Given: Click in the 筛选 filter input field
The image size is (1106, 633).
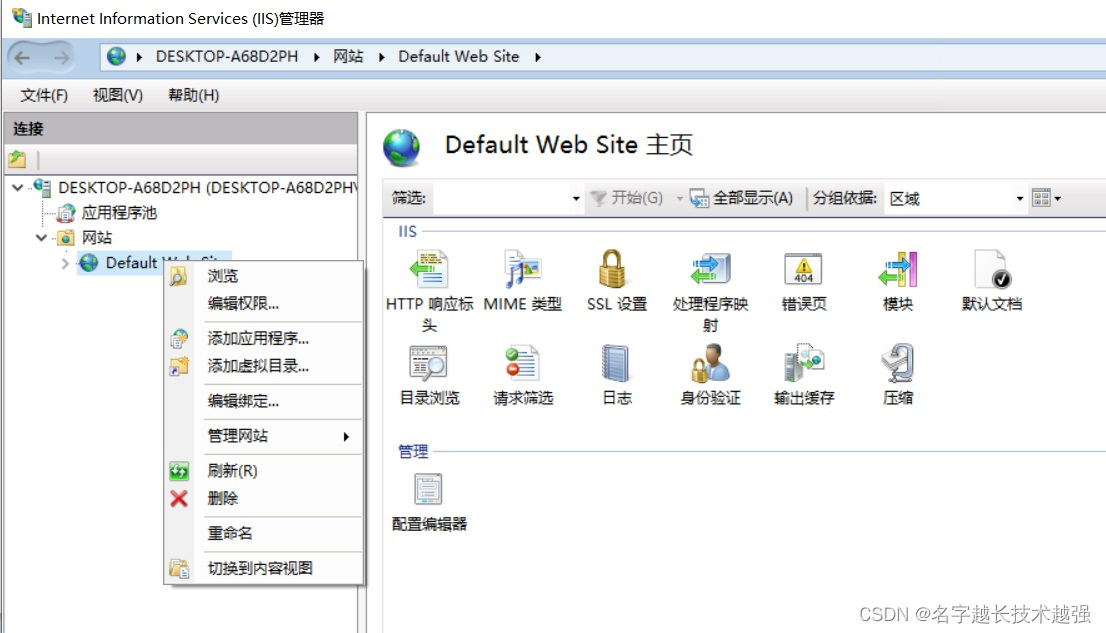Looking at the screenshot, I should pyautogui.click(x=502, y=199).
